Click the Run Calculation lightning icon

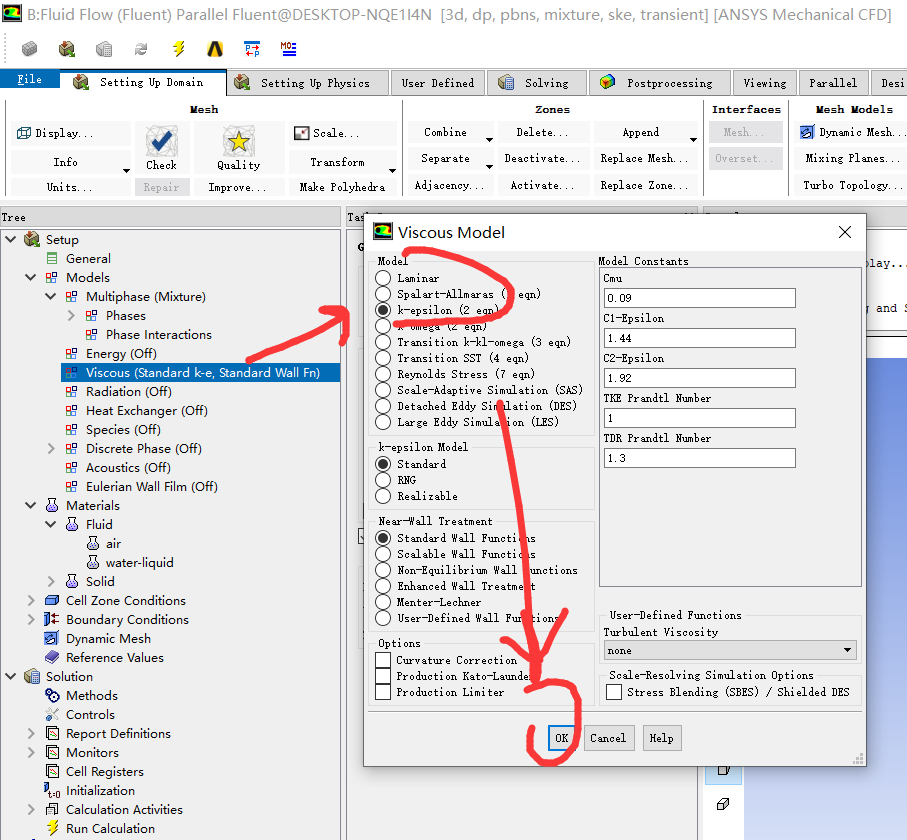click(52, 828)
